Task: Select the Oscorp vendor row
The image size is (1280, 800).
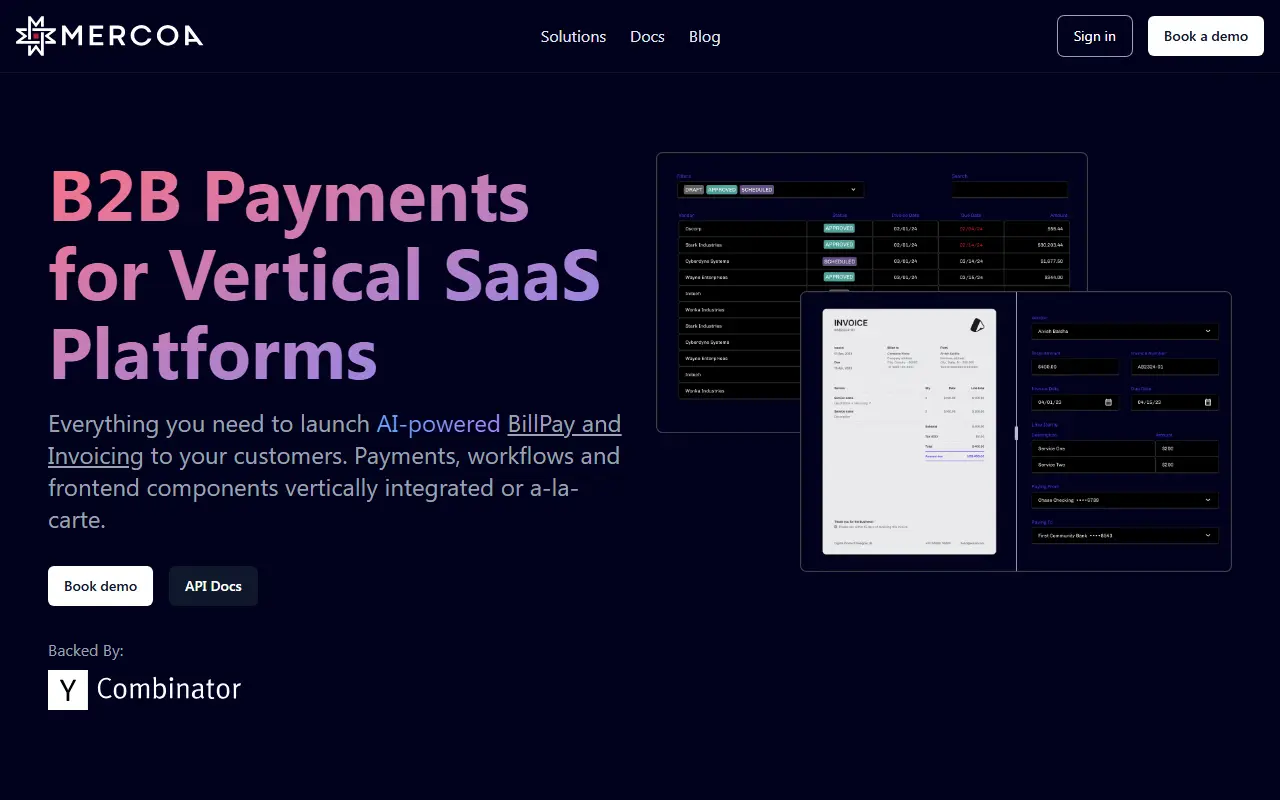Action: (874, 229)
